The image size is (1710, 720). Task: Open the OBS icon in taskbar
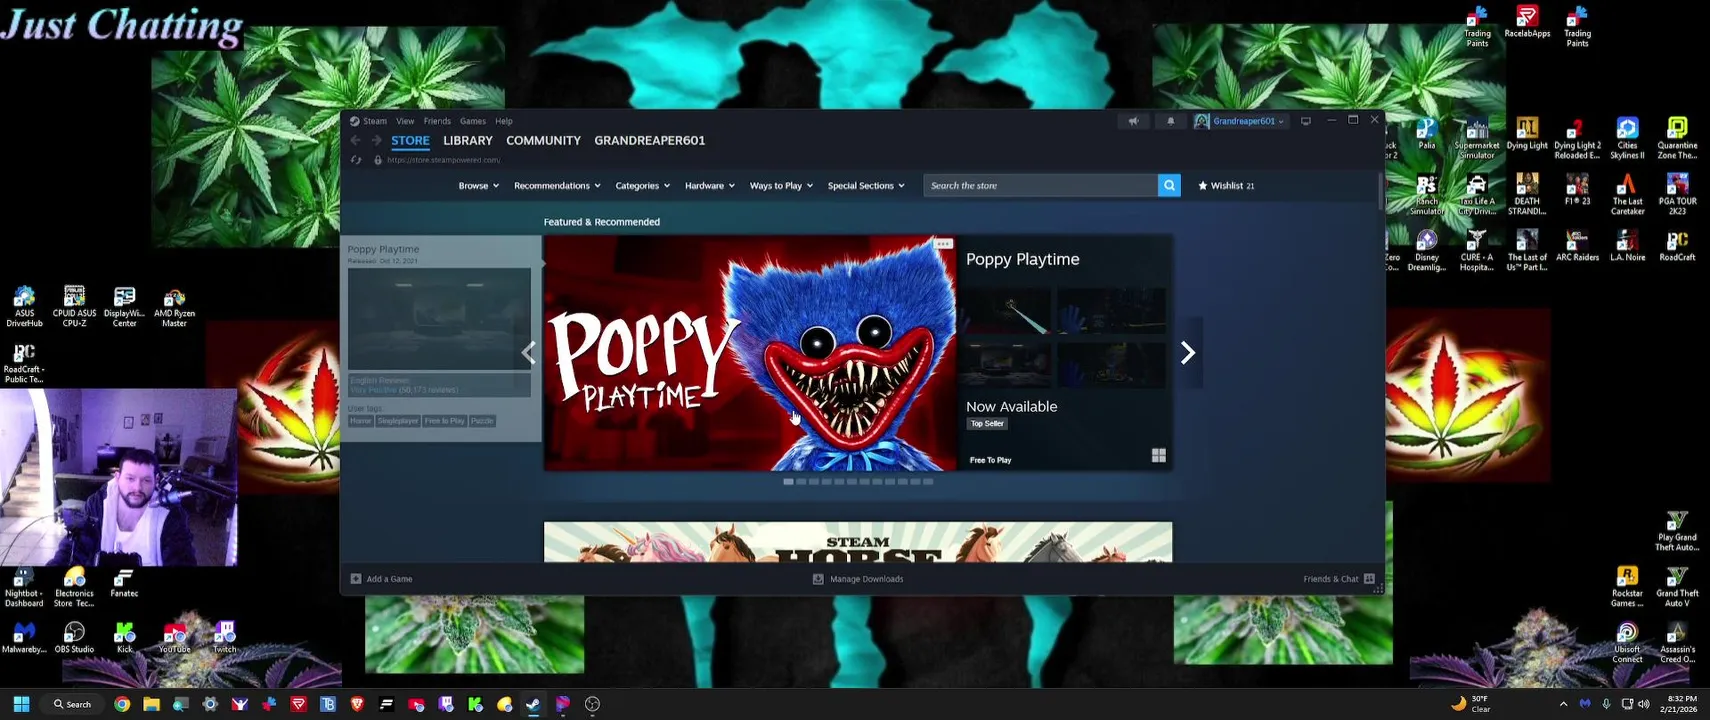tap(592, 704)
